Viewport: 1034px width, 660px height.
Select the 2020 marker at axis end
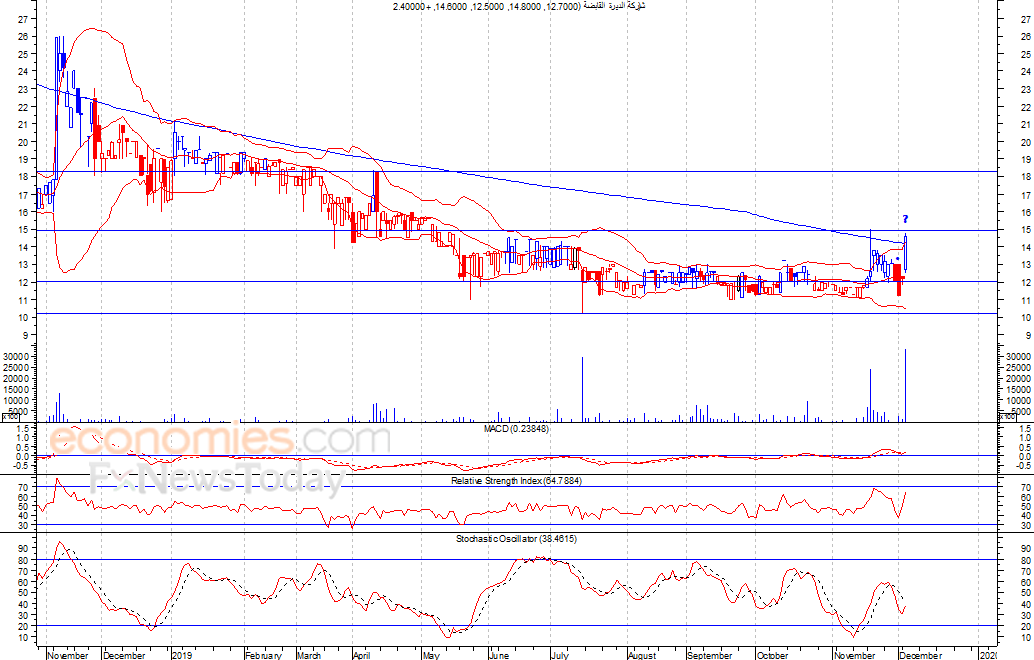(988, 655)
